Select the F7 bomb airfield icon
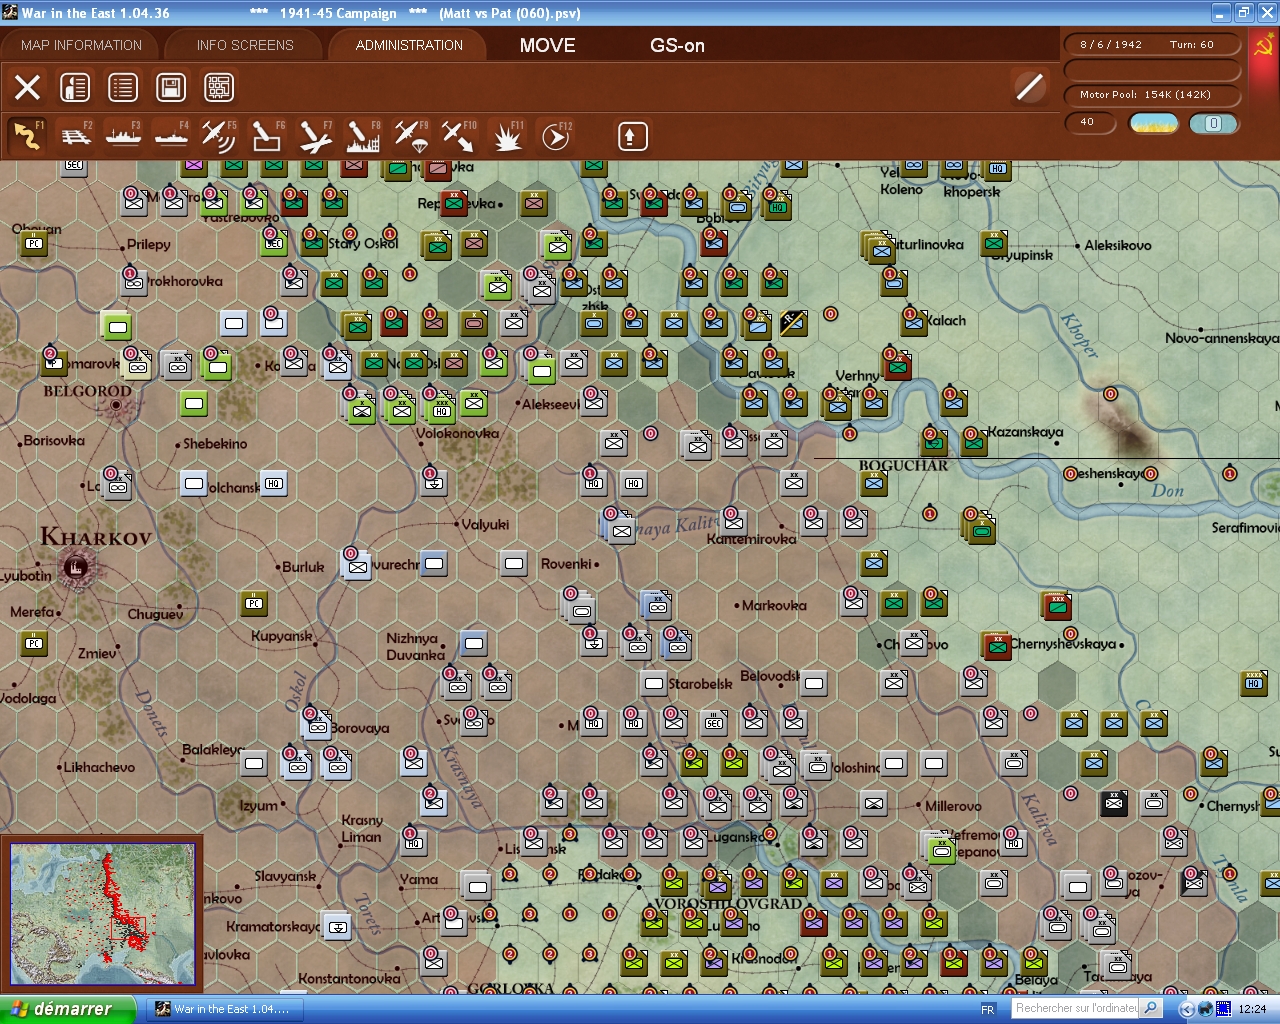This screenshot has width=1280, height=1024. click(x=315, y=136)
